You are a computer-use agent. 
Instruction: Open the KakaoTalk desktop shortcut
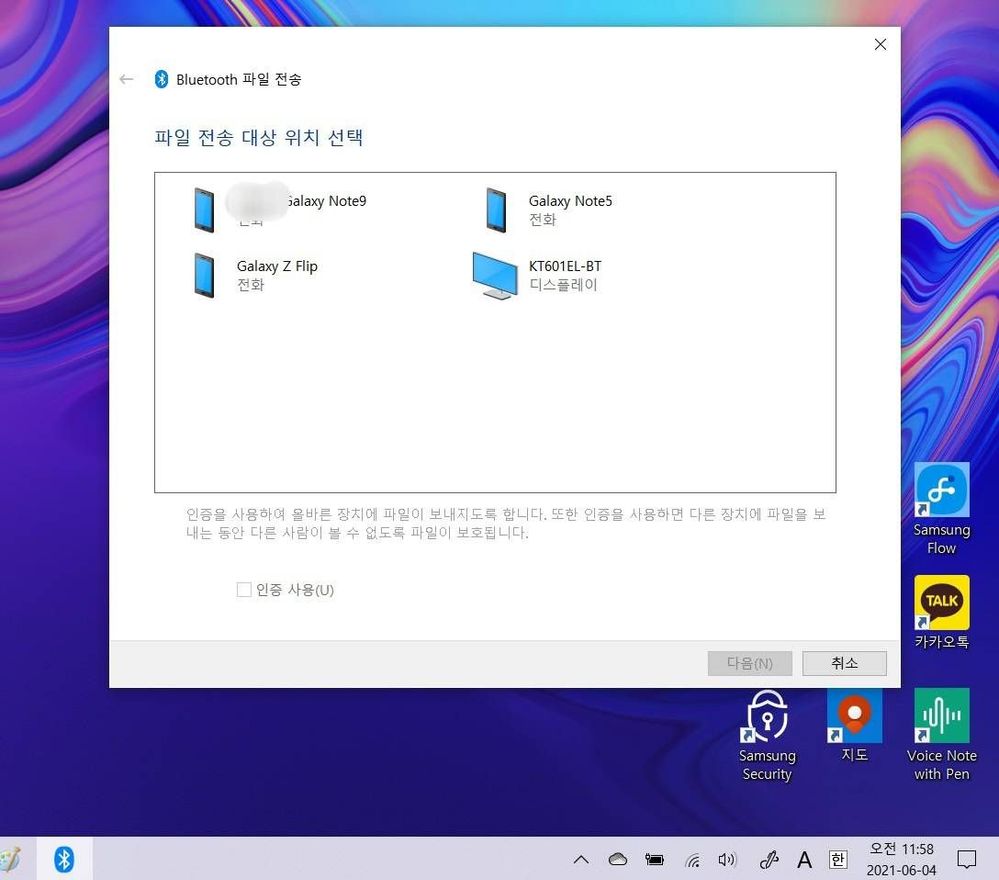[941, 612]
